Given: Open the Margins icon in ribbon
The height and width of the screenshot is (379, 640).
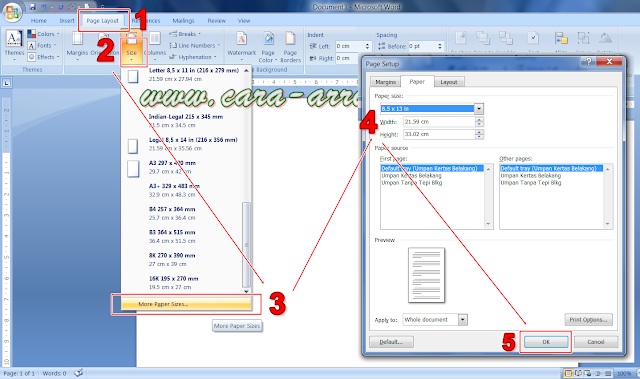Looking at the screenshot, I should [x=77, y=39].
